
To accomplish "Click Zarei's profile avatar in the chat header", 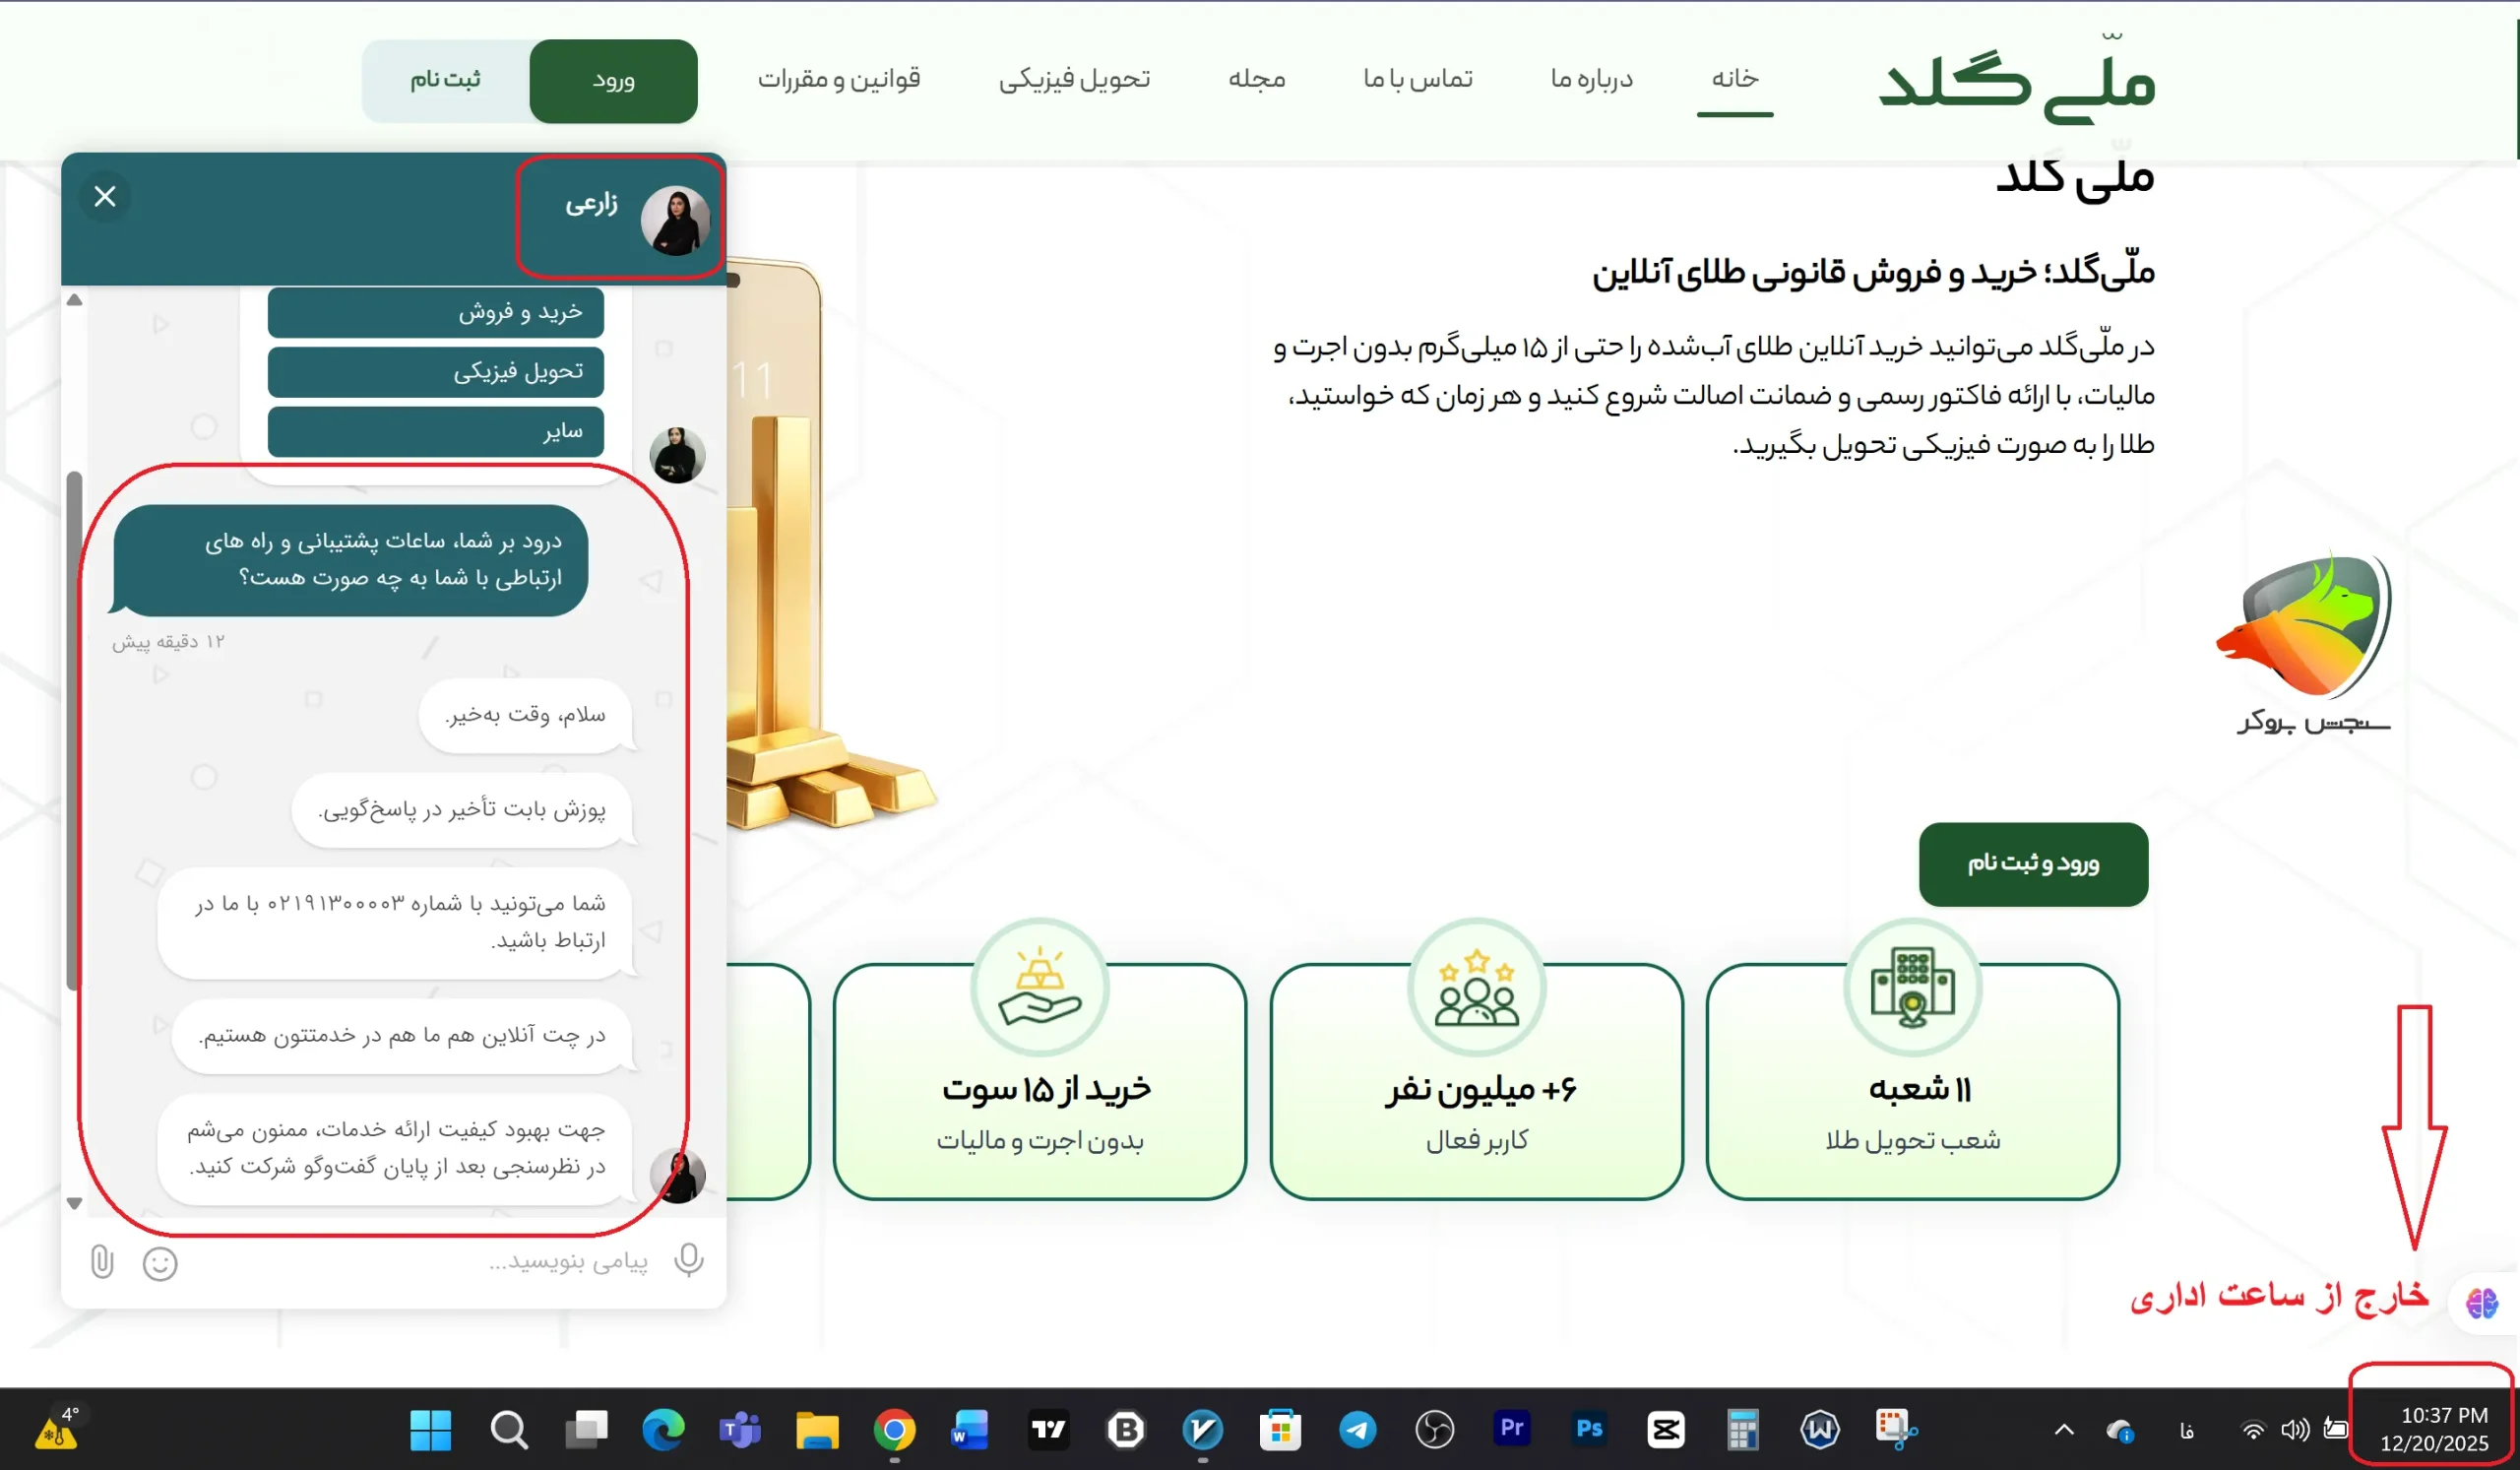I will pyautogui.click(x=676, y=219).
